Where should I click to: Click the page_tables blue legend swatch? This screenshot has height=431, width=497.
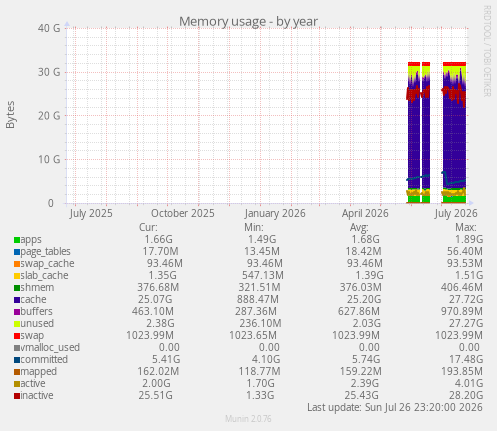17,252
